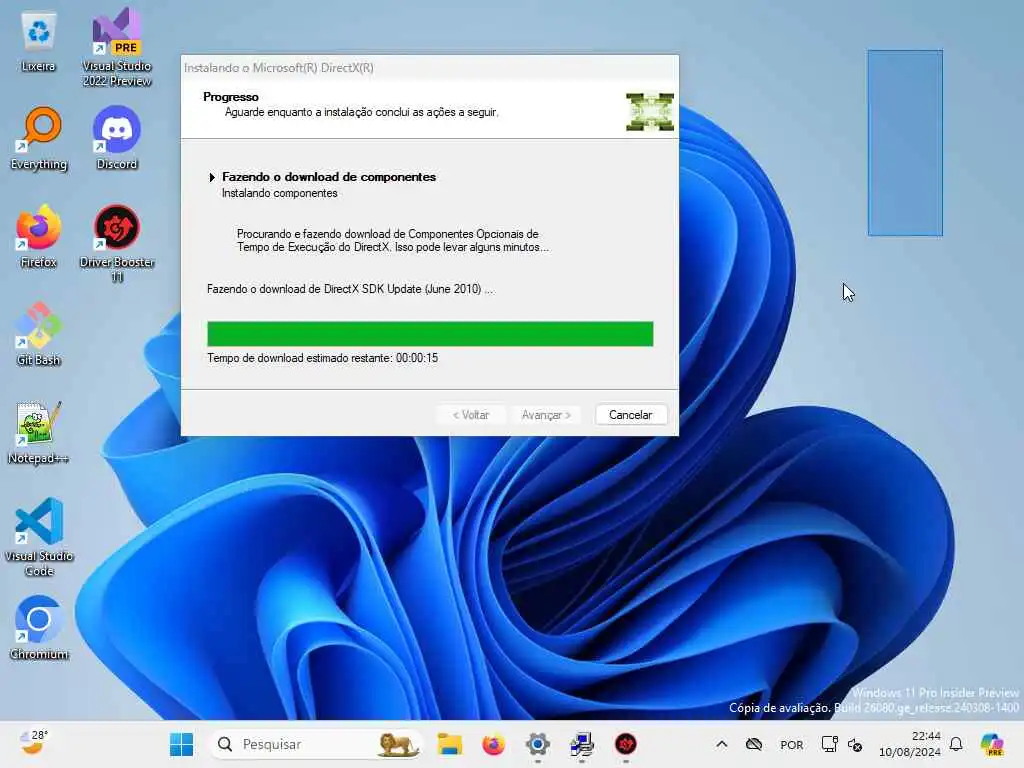1024x768 pixels.
Task: Click the OneDrive cloud tray icon
Action: [754, 744]
